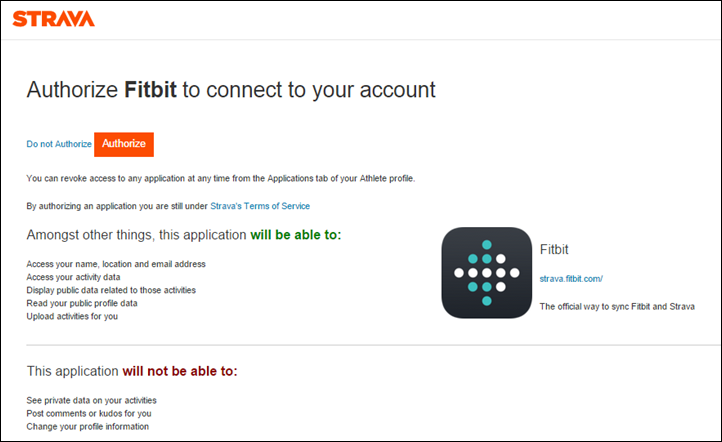Screen dimensions: 722x442
Task: Click 'Access your activity data' permission line
Action: click(x=73, y=277)
